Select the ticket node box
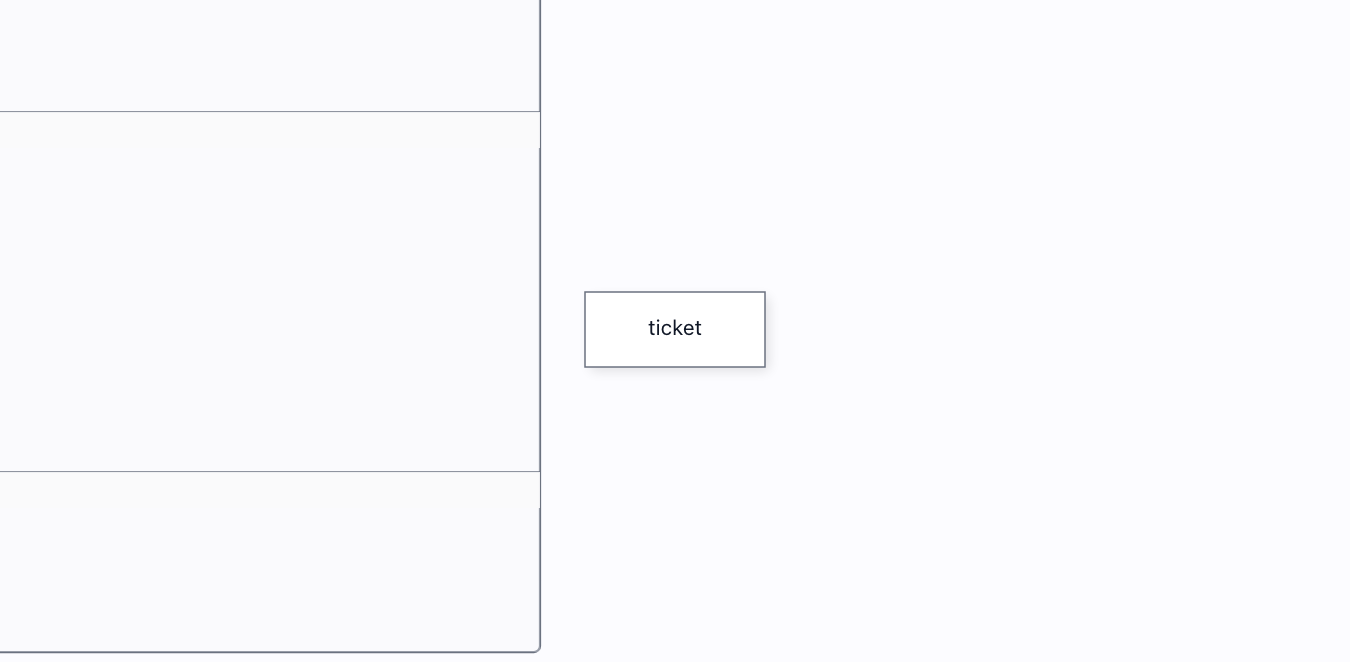Image resolution: width=1350 pixels, height=662 pixels. 675,329
